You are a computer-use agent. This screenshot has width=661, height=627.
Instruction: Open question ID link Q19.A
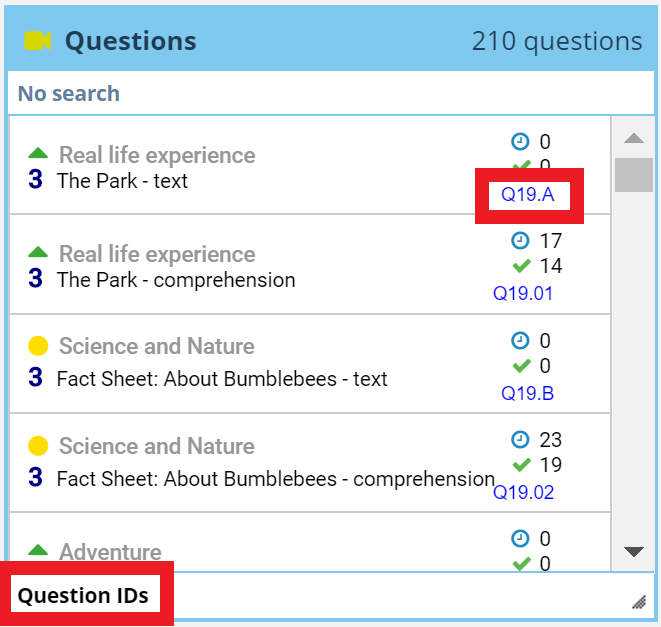point(528,194)
